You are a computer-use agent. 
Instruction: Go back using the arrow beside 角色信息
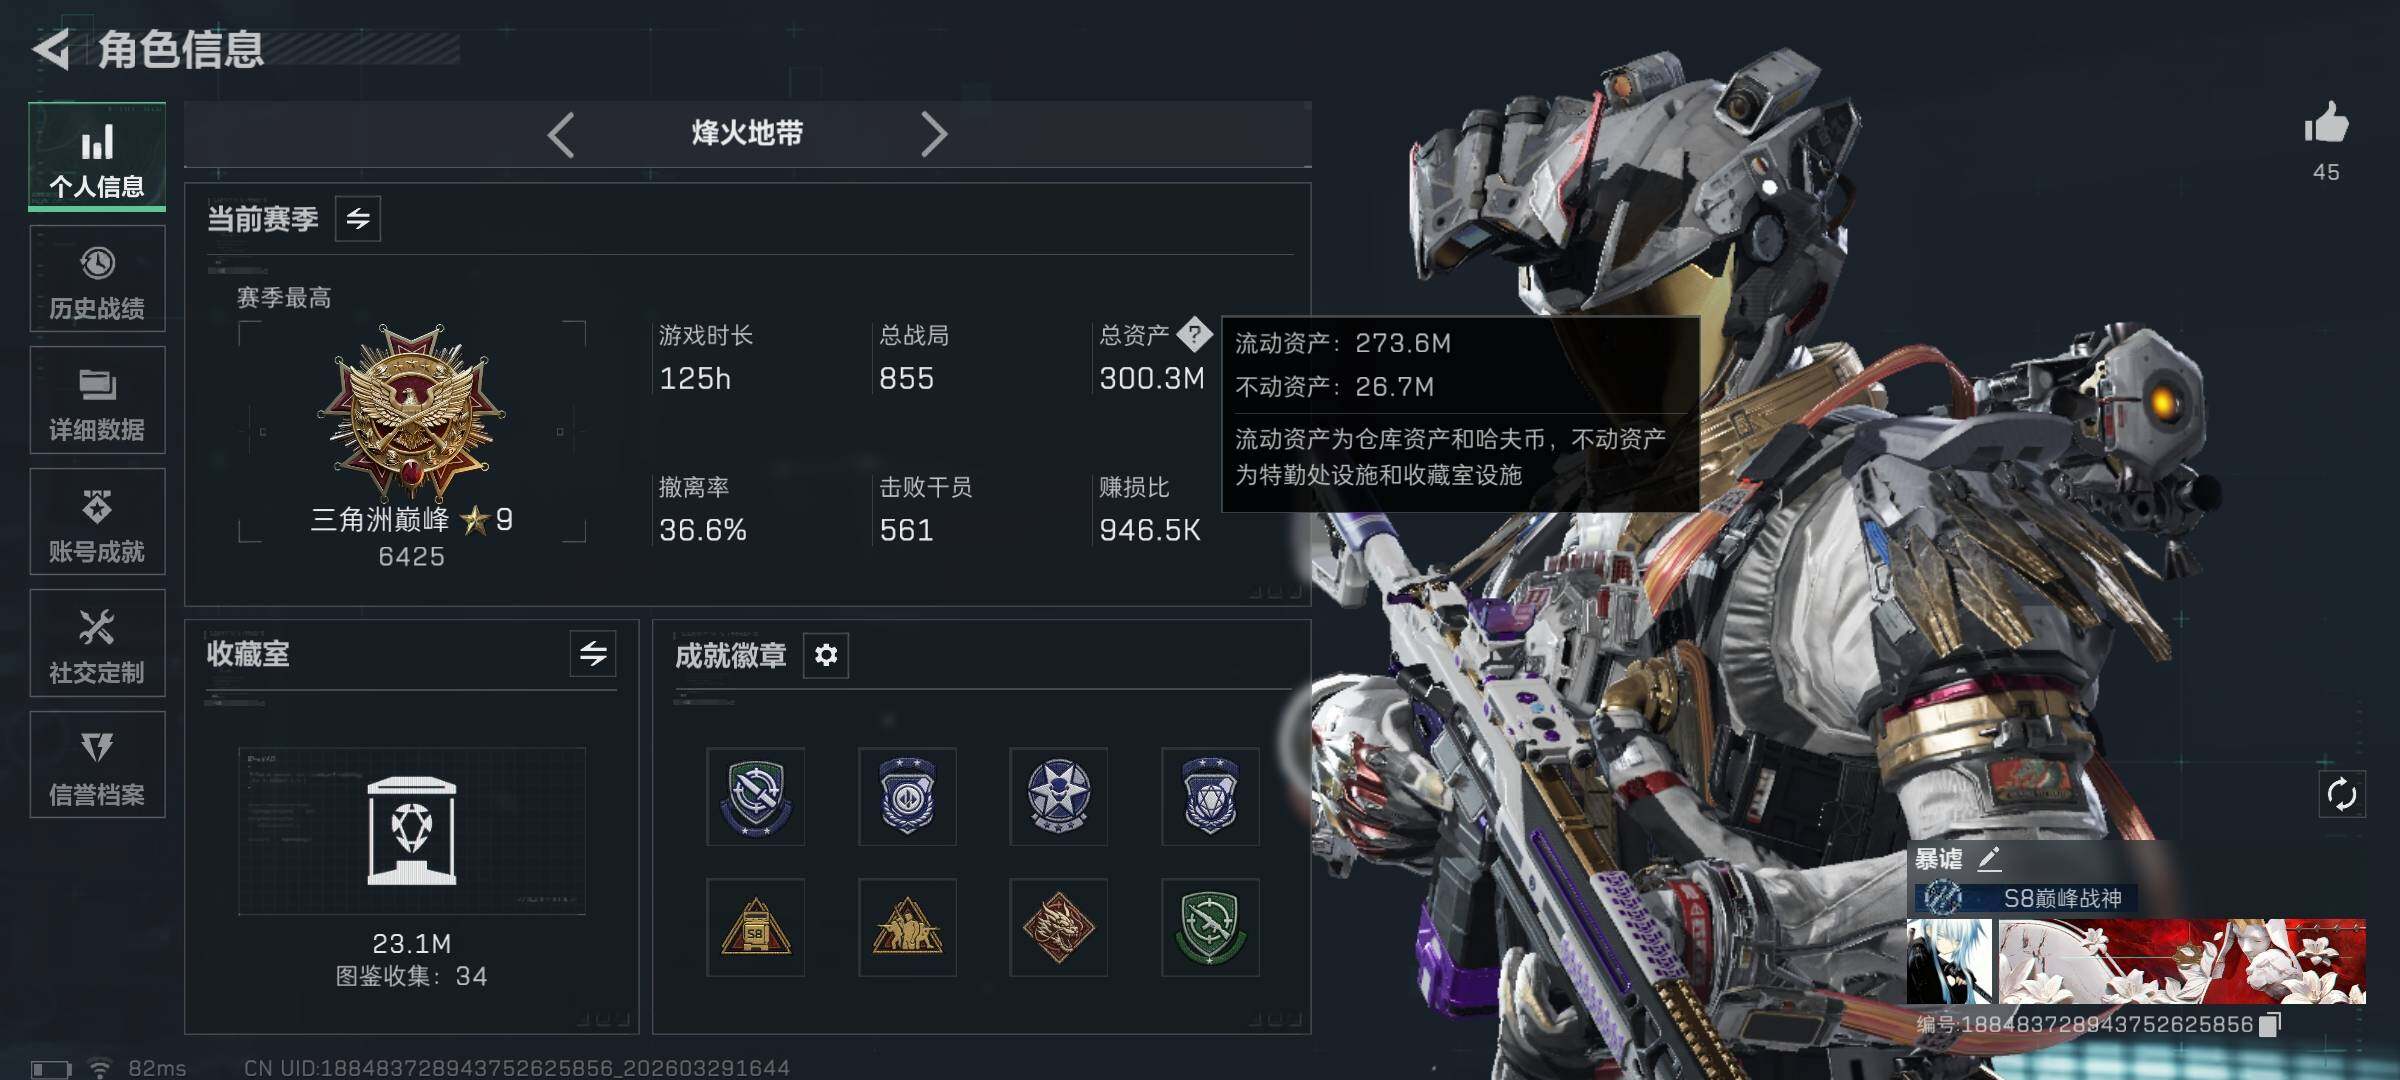pyautogui.click(x=52, y=49)
